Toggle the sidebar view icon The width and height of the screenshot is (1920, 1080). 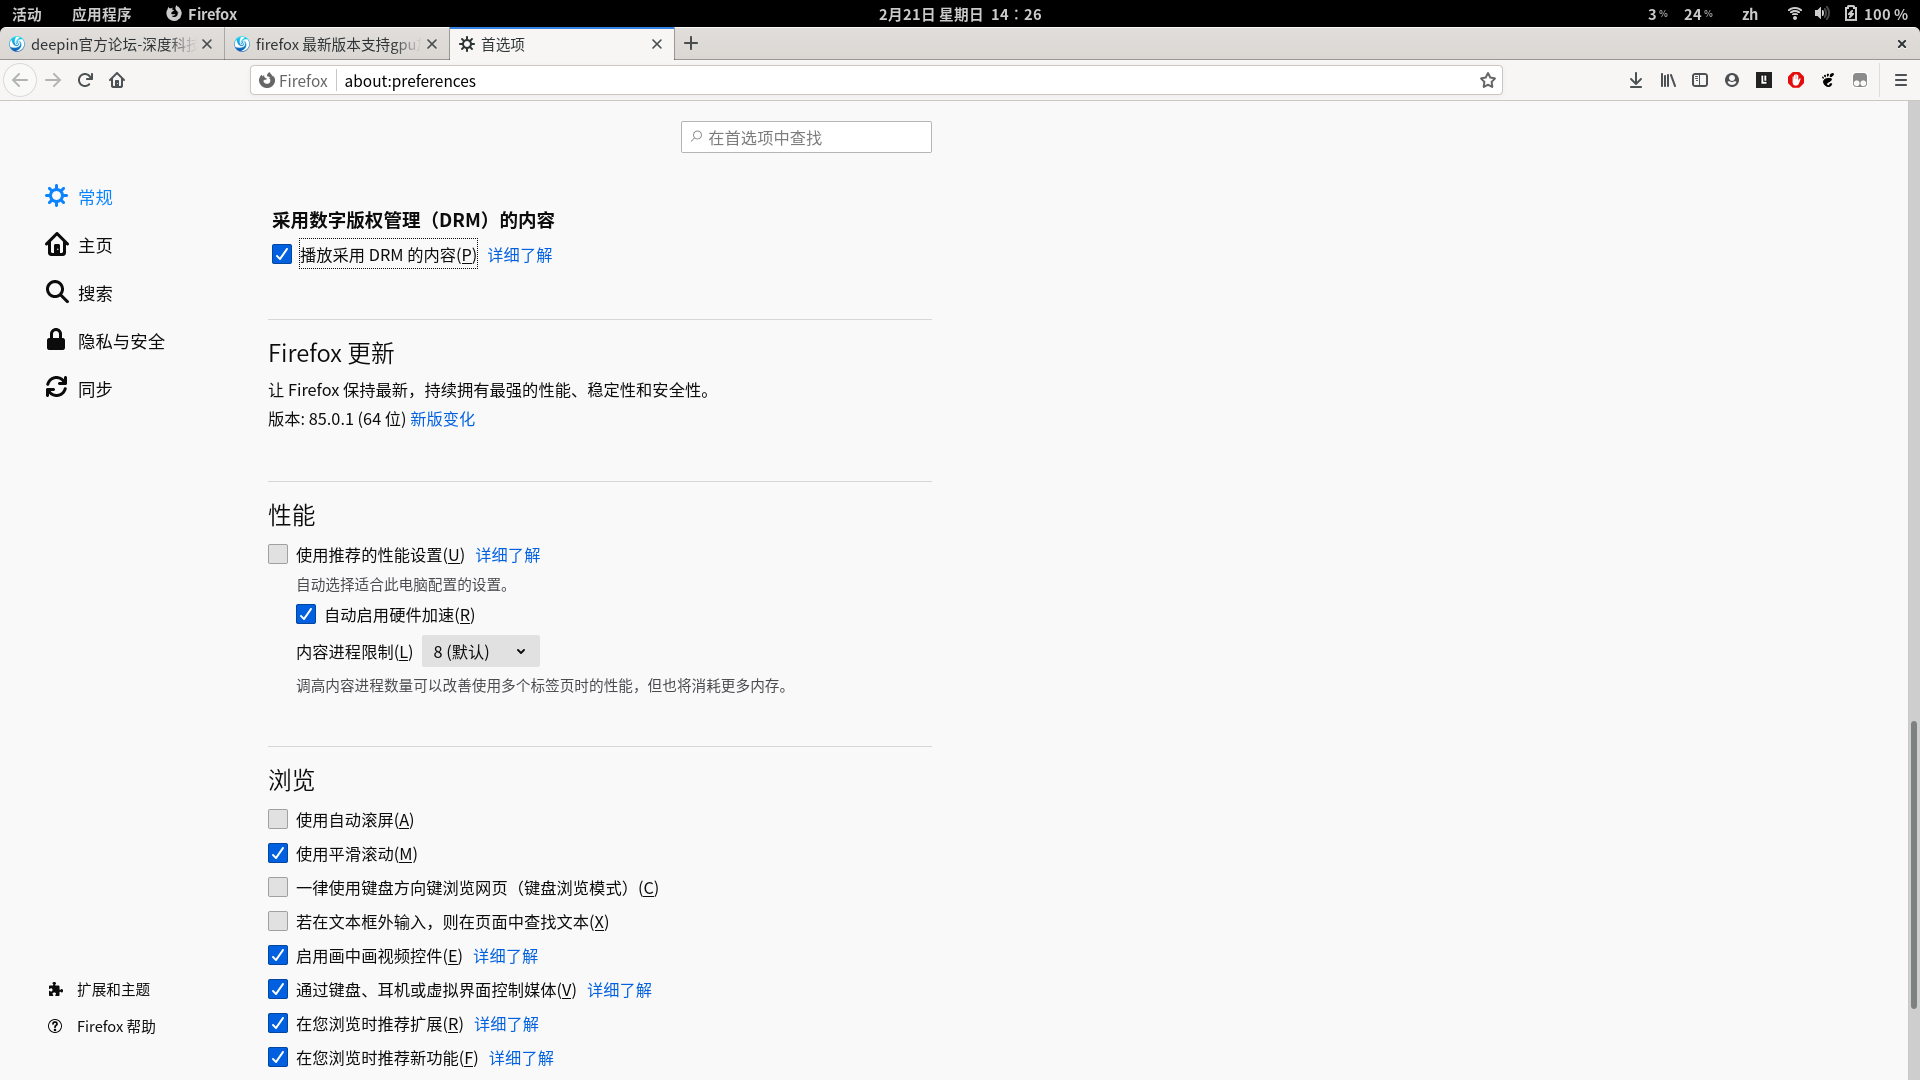coord(1699,80)
